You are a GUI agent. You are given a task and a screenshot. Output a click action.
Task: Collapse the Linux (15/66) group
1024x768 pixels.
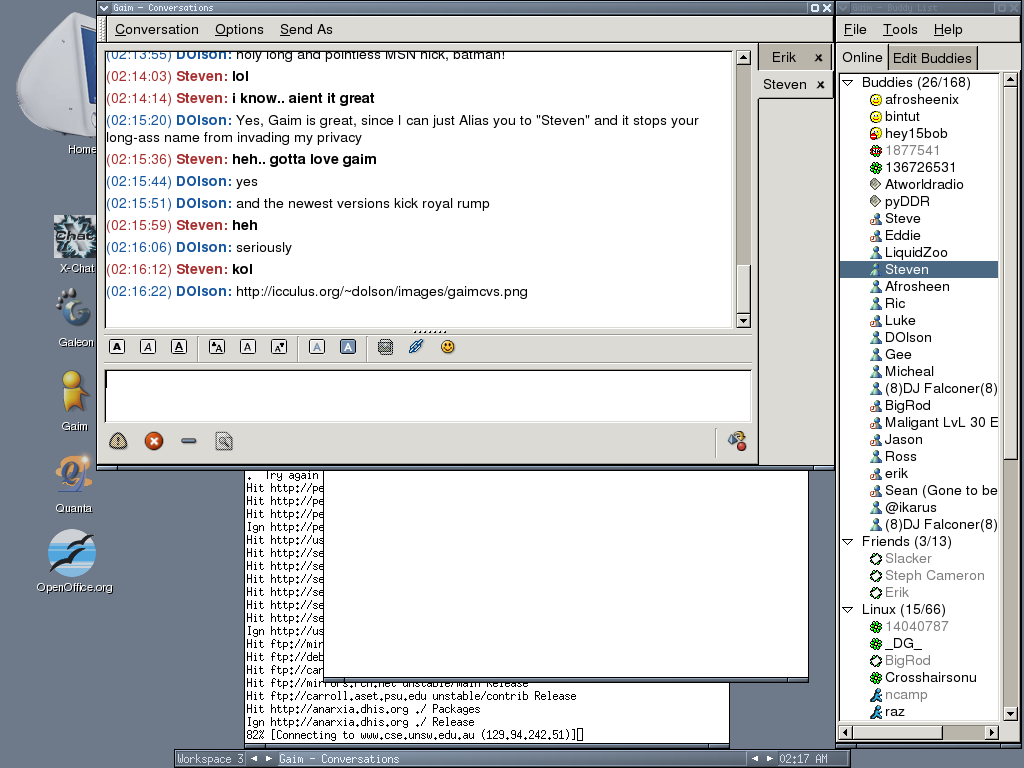(848, 610)
